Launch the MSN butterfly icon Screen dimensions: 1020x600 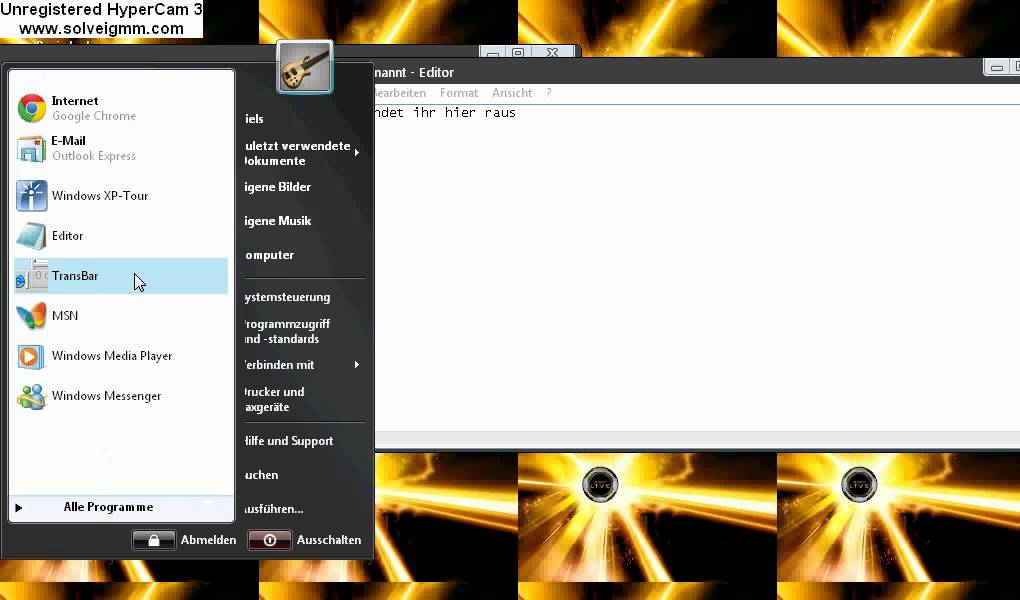31,316
